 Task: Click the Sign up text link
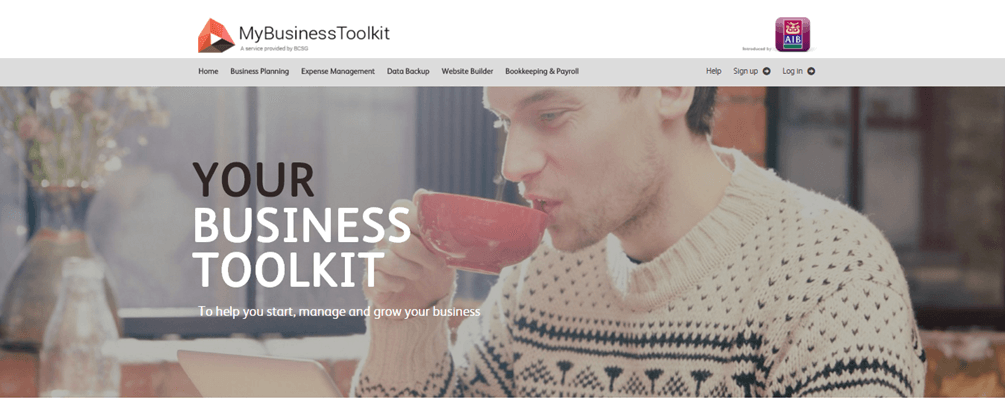(x=745, y=71)
